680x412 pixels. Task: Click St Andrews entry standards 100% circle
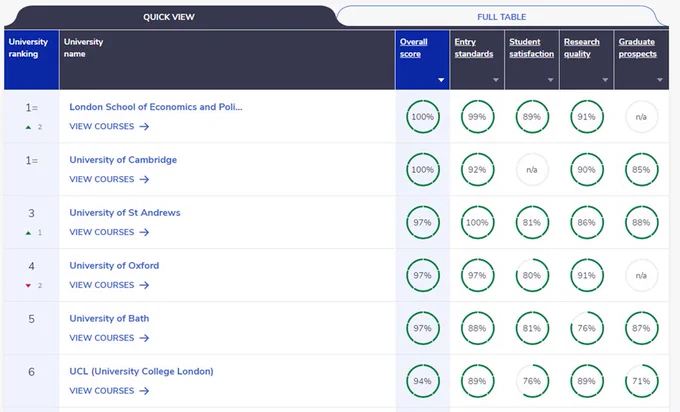(477, 222)
